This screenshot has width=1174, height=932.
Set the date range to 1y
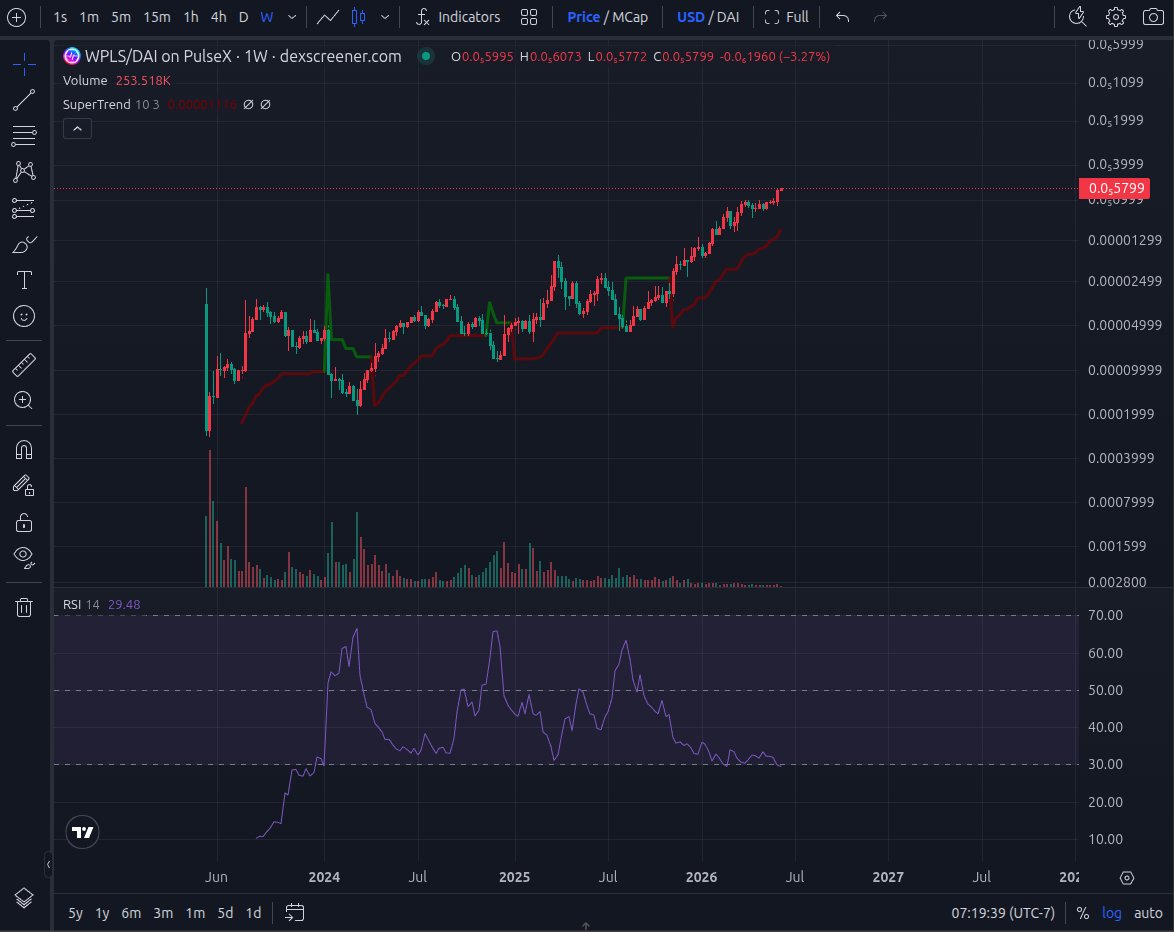pyautogui.click(x=102, y=913)
